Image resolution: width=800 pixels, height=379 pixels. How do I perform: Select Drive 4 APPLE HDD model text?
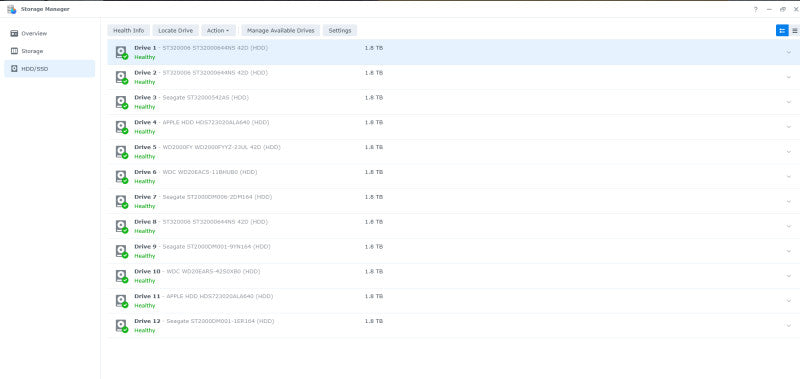215,122
